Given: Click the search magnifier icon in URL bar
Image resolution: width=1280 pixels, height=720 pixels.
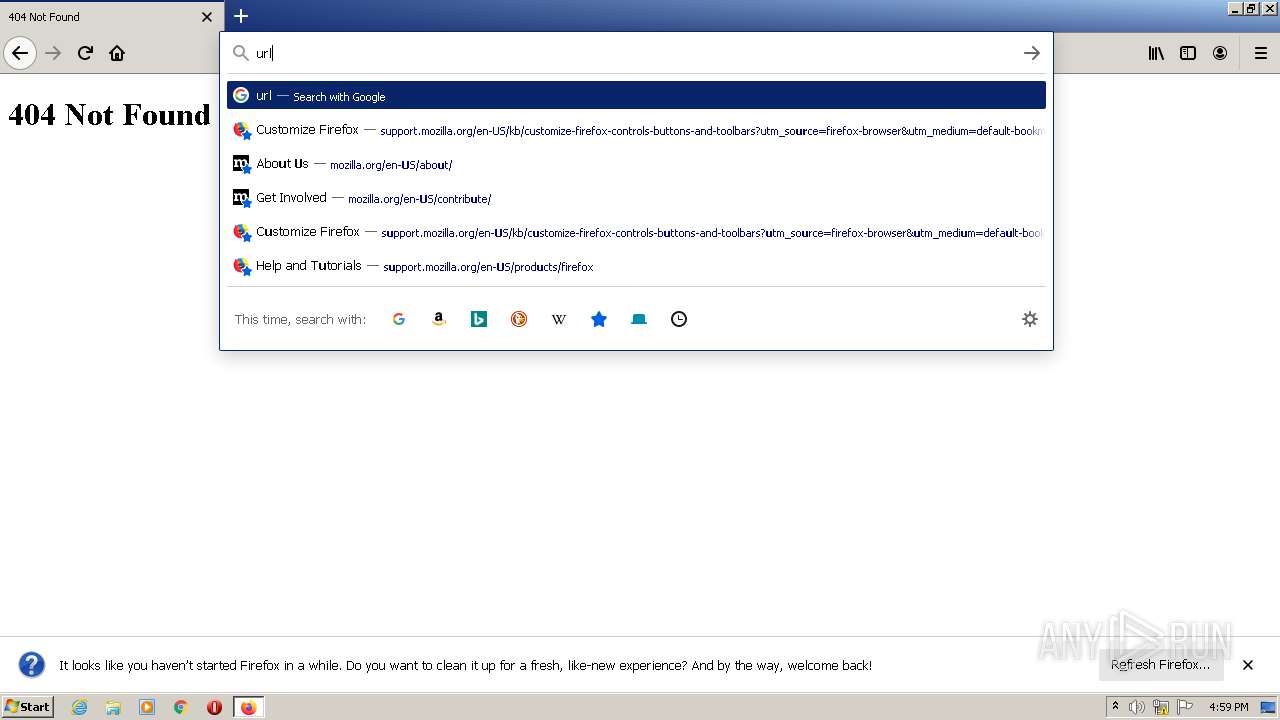Looking at the screenshot, I should pyautogui.click(x=241, y=53).
